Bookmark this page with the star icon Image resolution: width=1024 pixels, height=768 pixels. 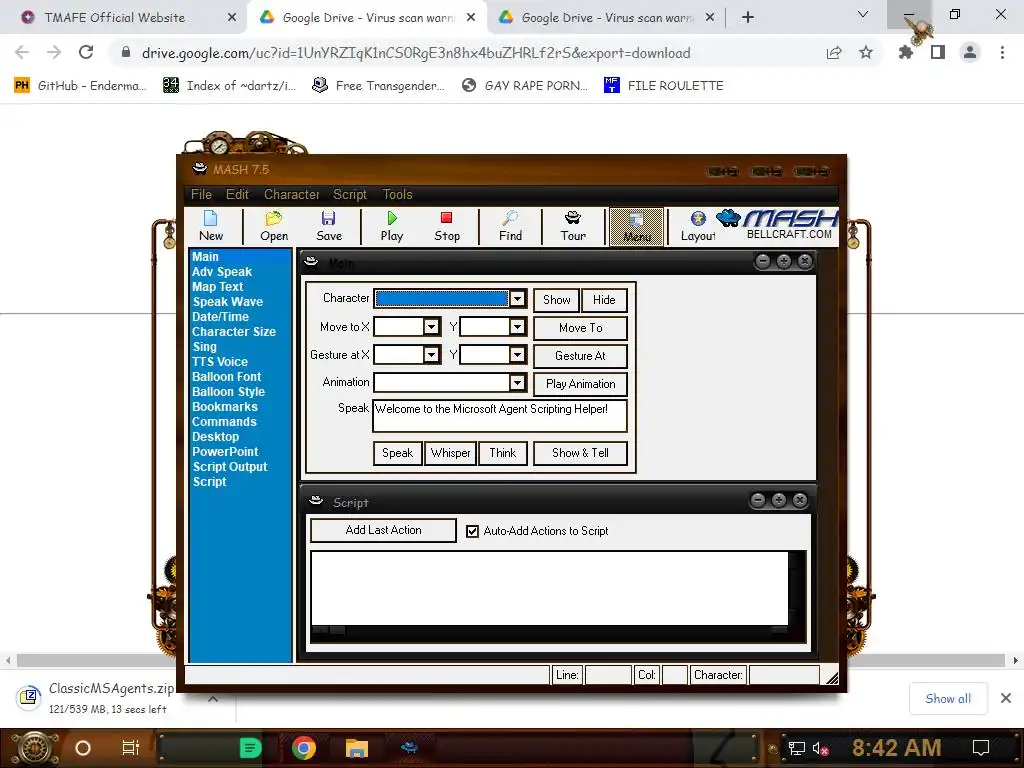[x=865, y=52]
